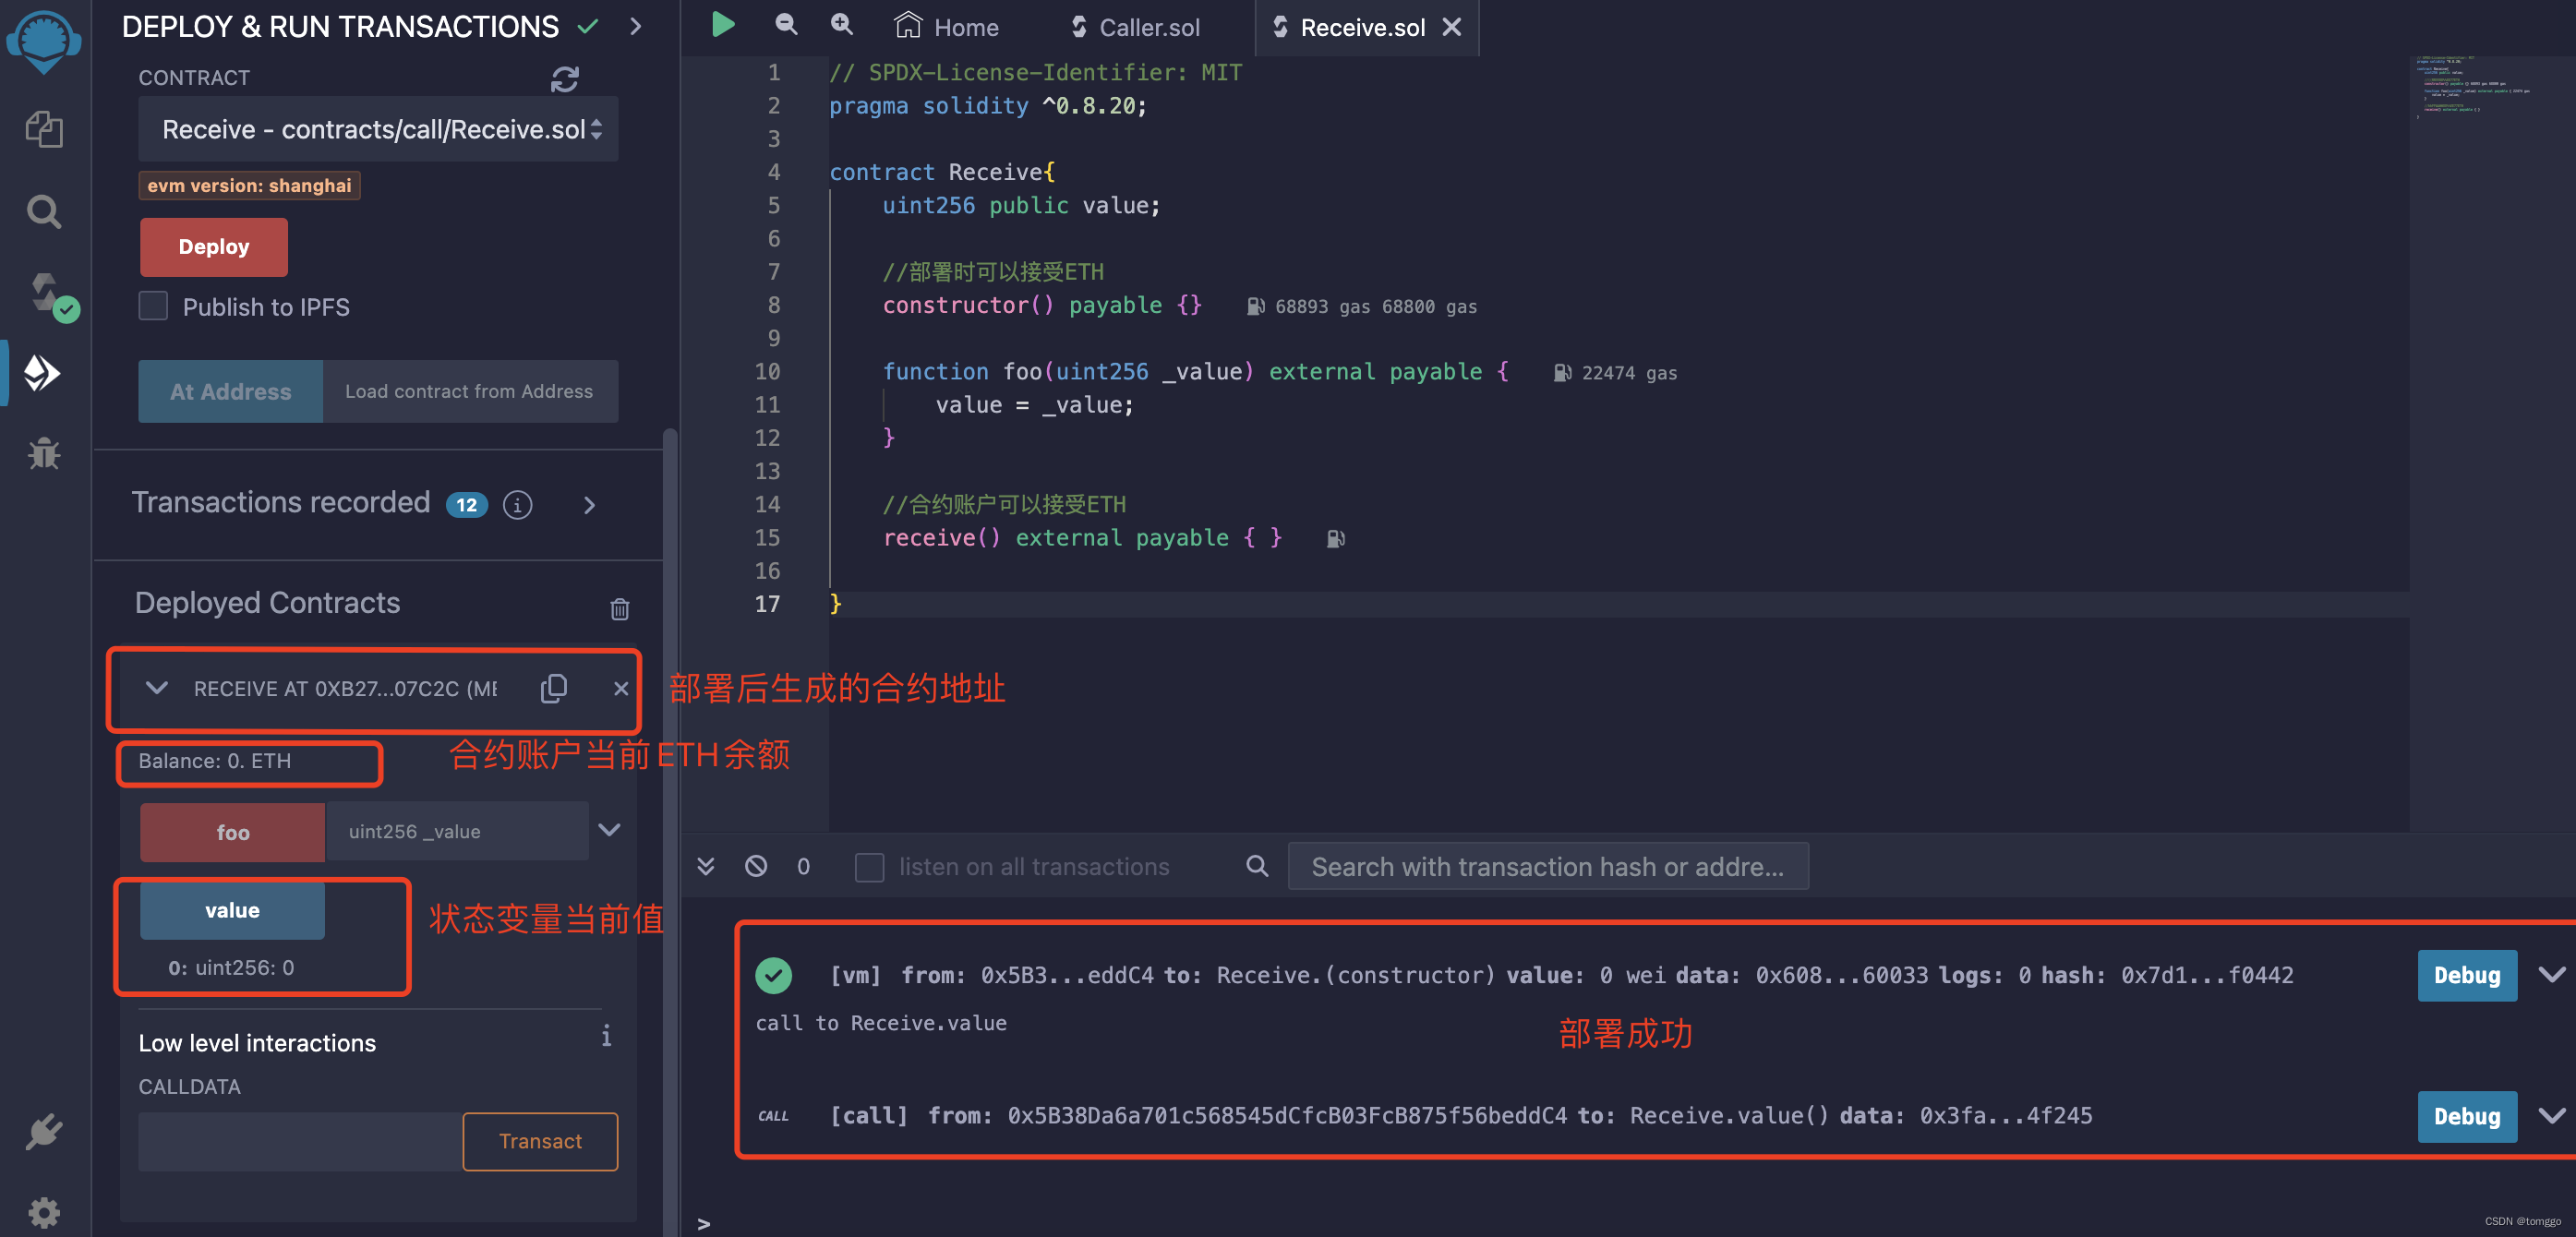Open the File Explorer sidebar panel
2576x1237 pixels.
pyautogui.click(x=44, y=128)
